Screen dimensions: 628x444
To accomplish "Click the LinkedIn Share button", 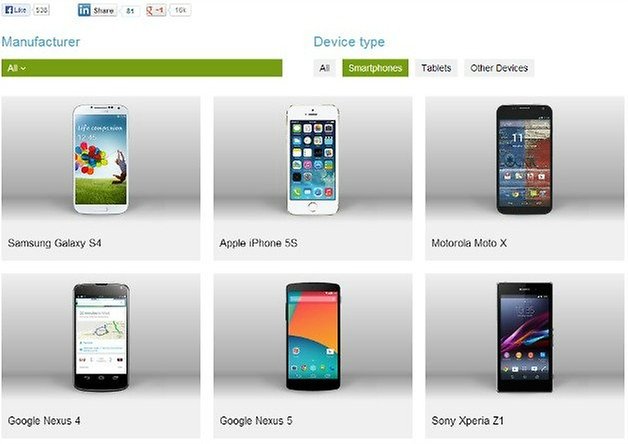I will click(x=97, y=10).
